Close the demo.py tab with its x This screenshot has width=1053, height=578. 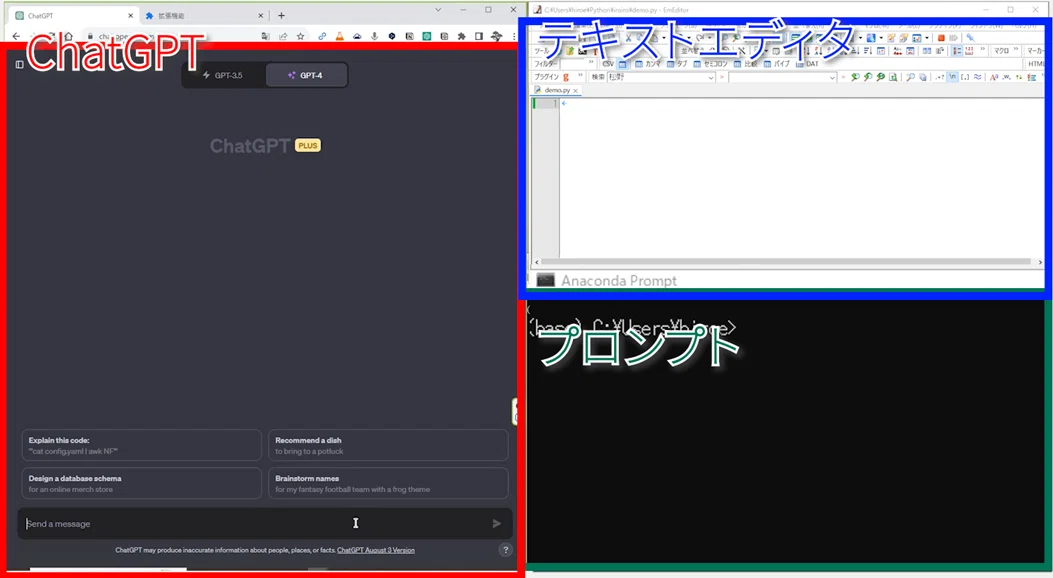576,91
